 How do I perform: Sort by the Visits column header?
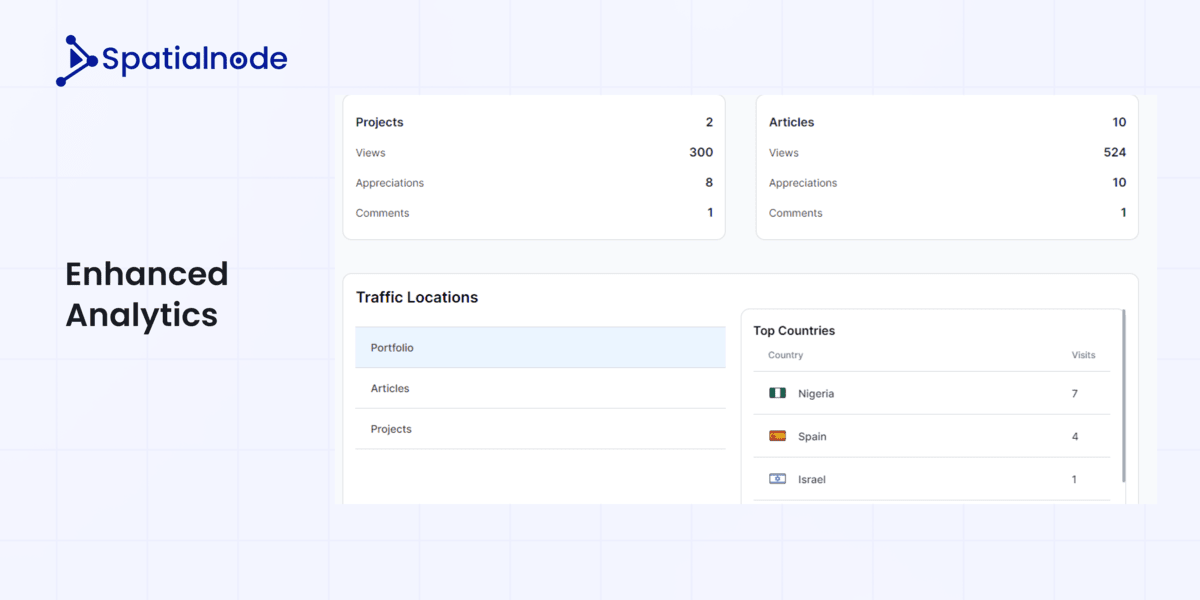tap(1085, 355)
